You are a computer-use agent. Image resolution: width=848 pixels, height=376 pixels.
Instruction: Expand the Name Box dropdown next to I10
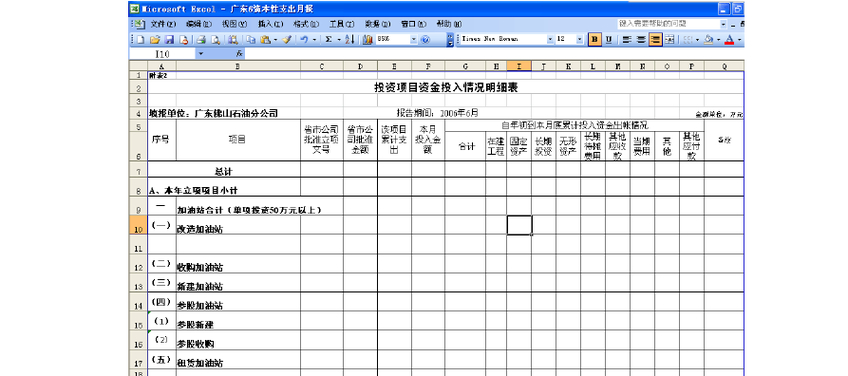click(x=201, y=54)
